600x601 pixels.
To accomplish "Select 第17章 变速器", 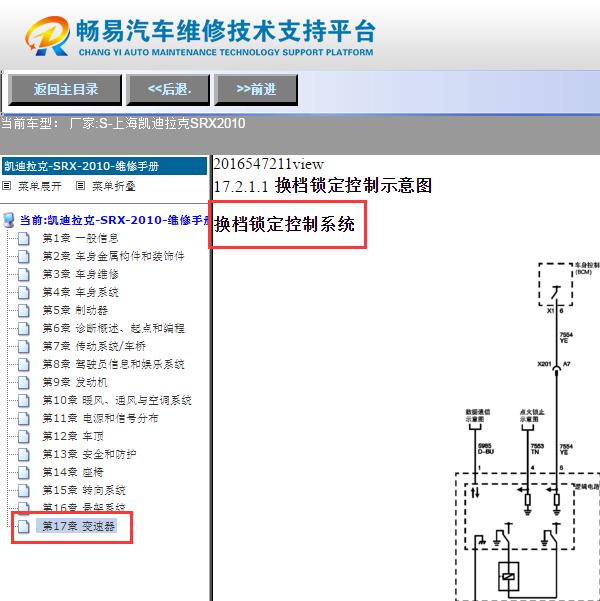I will pyautogui.click(x=78, y=526).
